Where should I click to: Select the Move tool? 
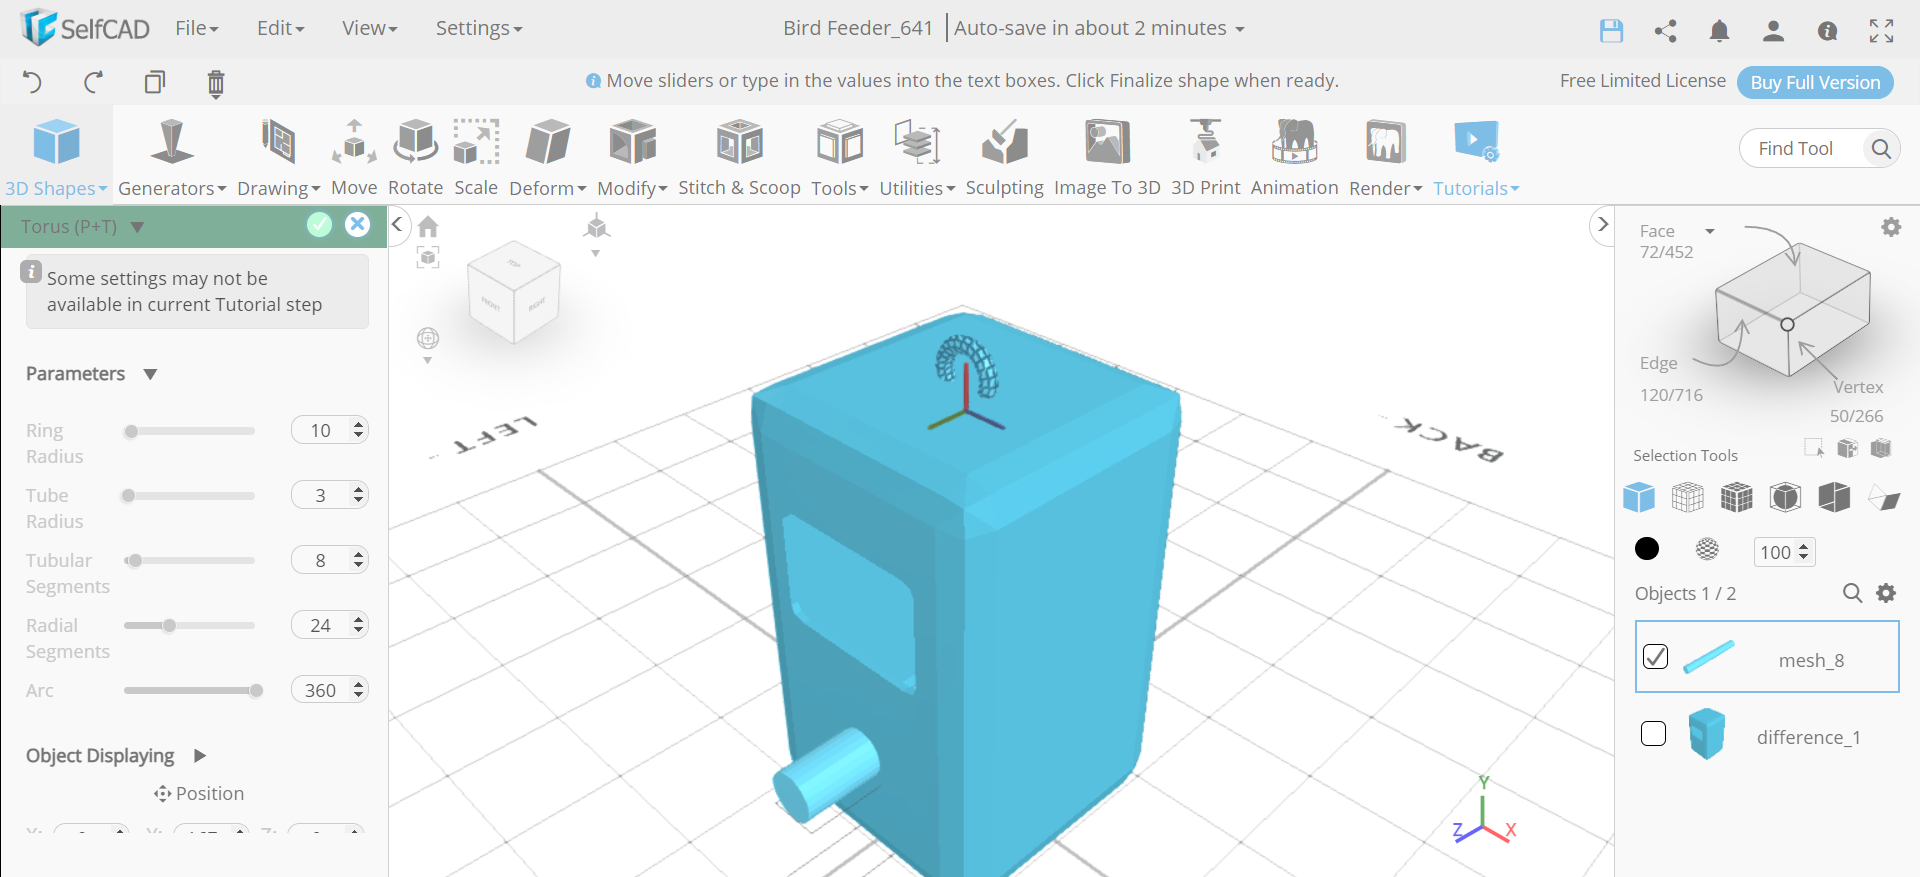(354, 158)
